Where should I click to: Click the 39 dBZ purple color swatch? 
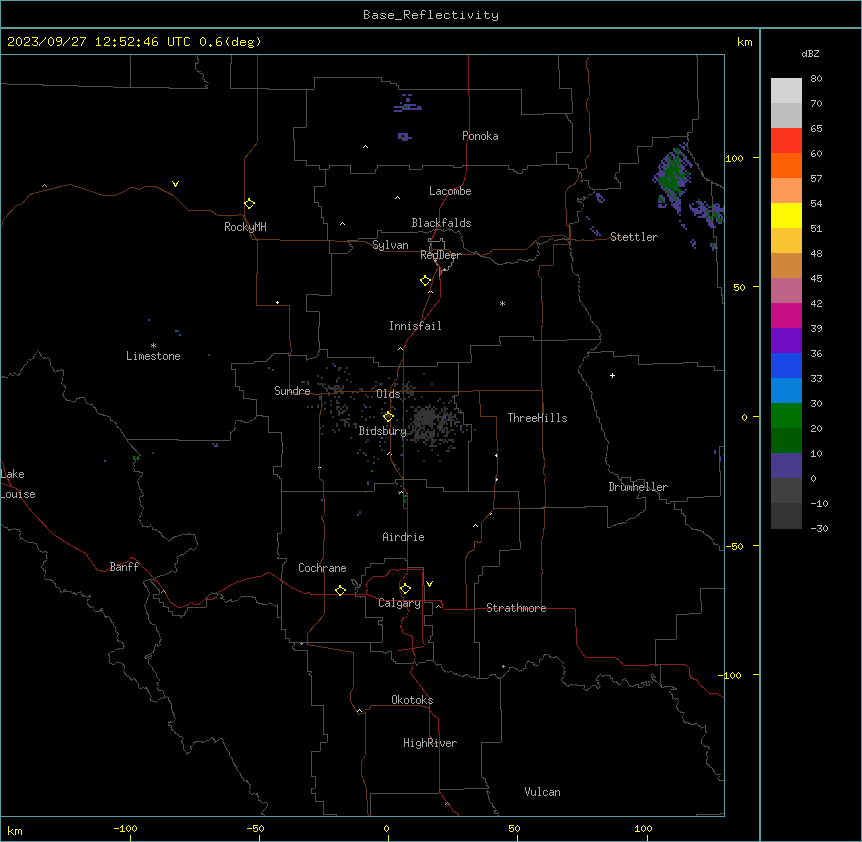point(786,341)
